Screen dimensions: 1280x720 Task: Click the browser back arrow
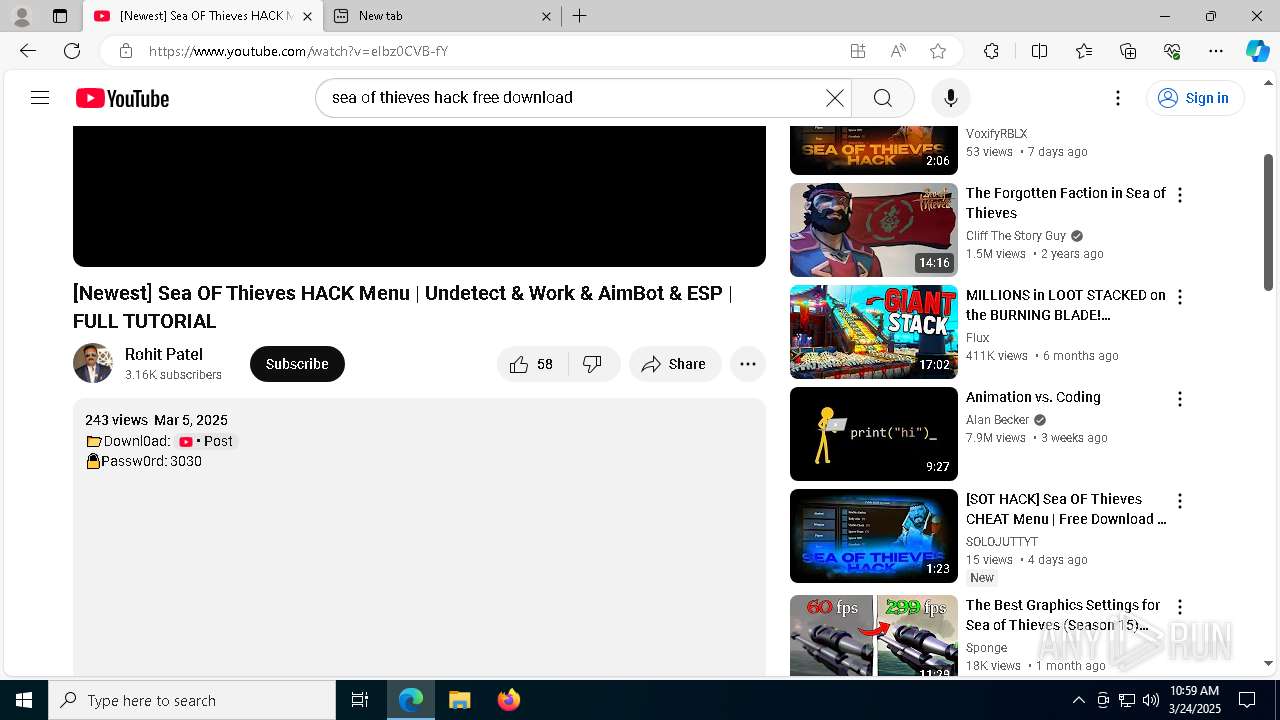(27, 51)
